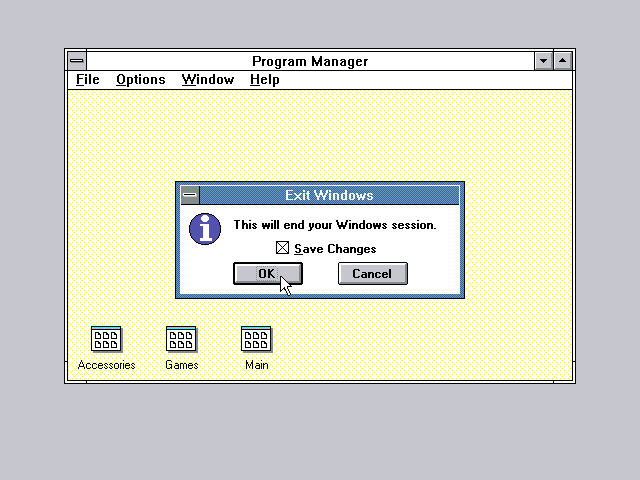This screenshot has height=480, width=640.
Task: Open the Games program group icon
Action: coord(181,339)
